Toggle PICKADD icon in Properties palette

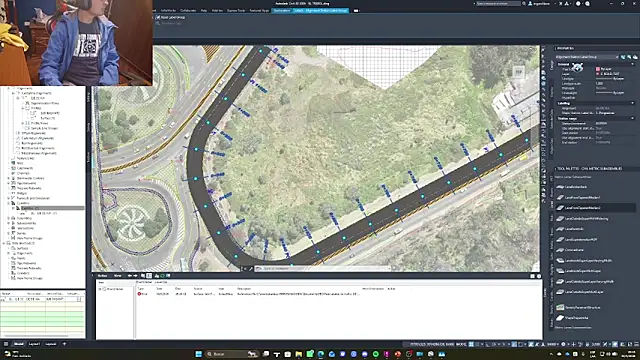[x=623, y=57]
